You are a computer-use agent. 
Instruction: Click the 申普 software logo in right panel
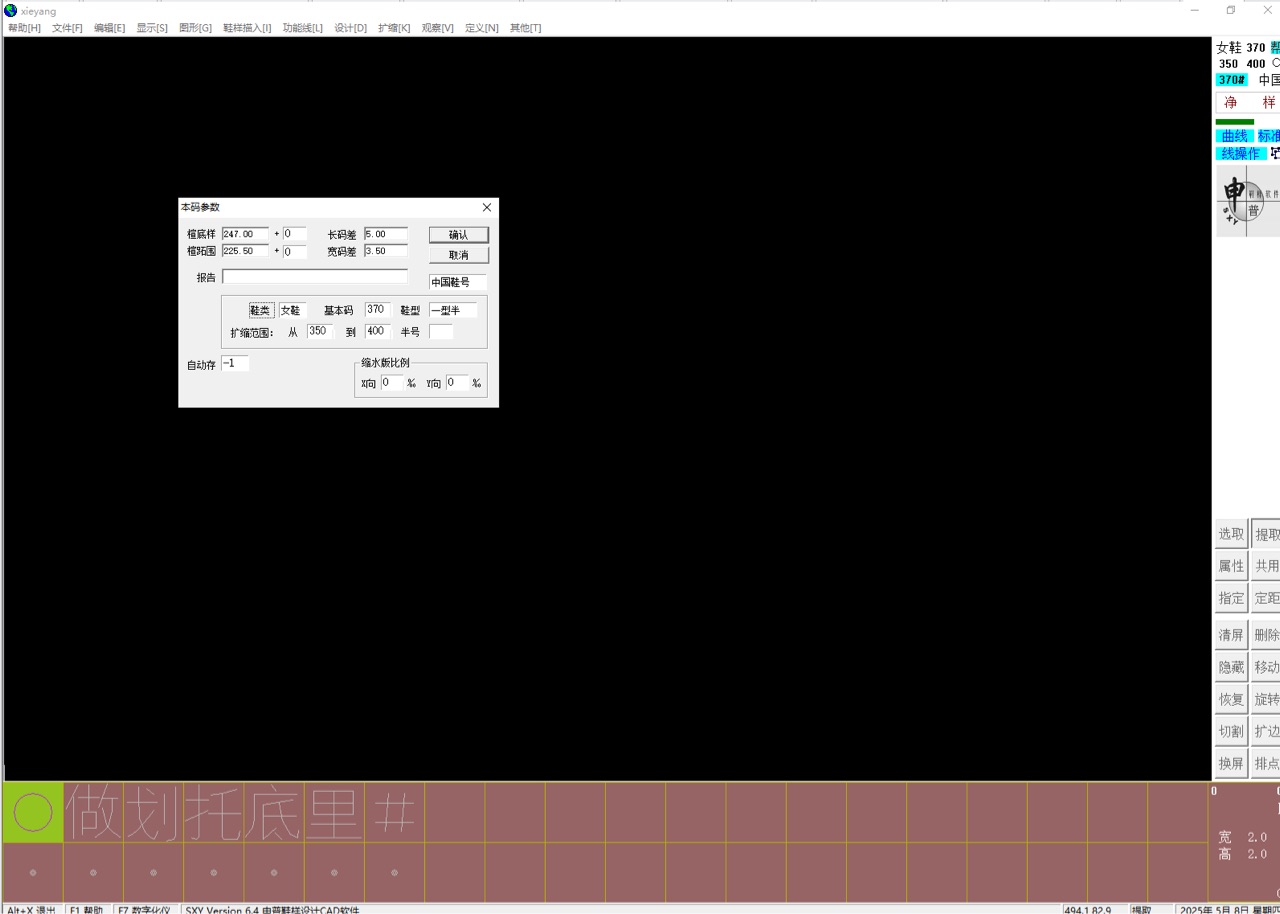(x=1248, y=201)
